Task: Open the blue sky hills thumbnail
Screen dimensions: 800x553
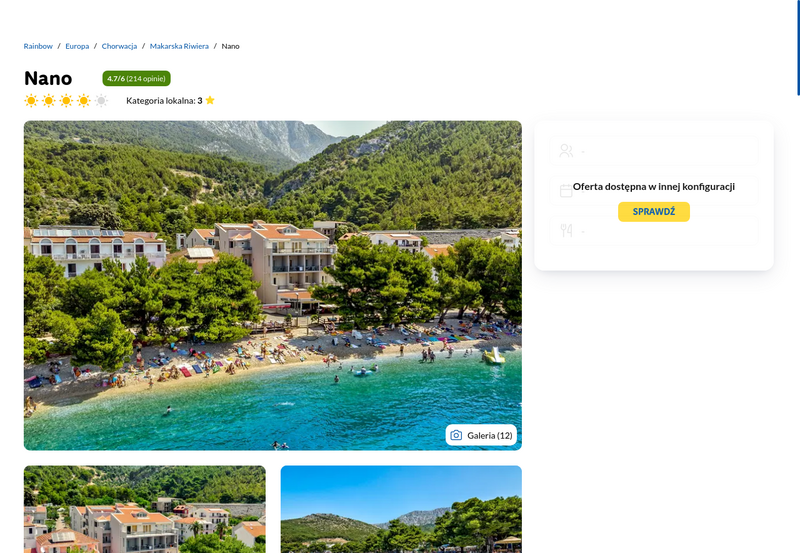Action: [401, 509]
